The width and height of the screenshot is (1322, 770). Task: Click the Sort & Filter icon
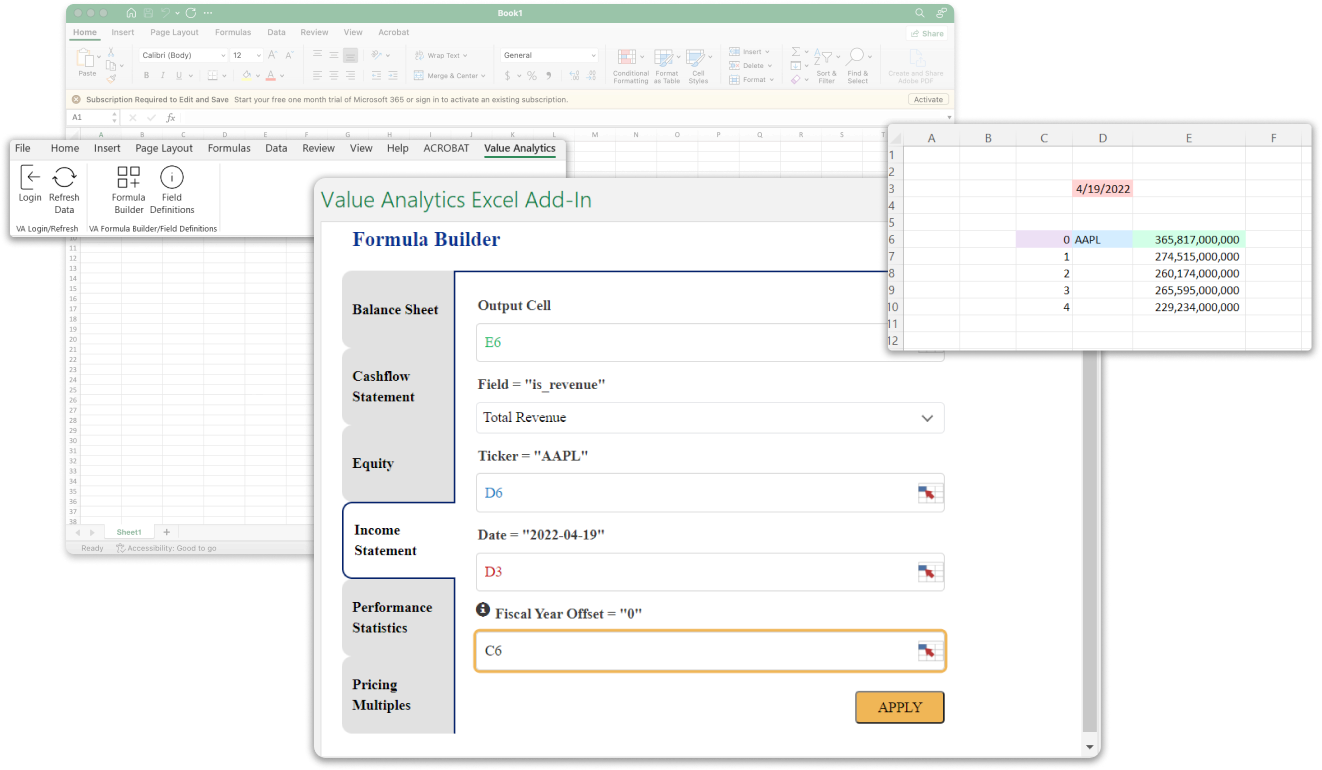825,58
